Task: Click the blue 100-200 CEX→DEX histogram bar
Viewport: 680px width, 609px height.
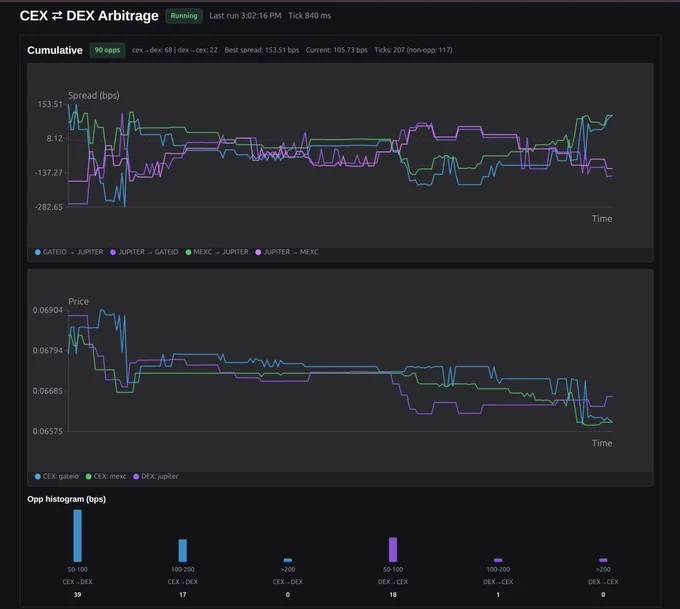Action: (183, 550)
